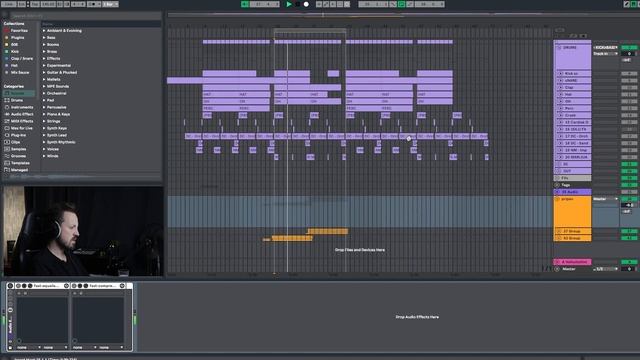The image size is (640, 360).
Task: Select the Master track header
Action: pyautogui.click(x=572, y=269)
